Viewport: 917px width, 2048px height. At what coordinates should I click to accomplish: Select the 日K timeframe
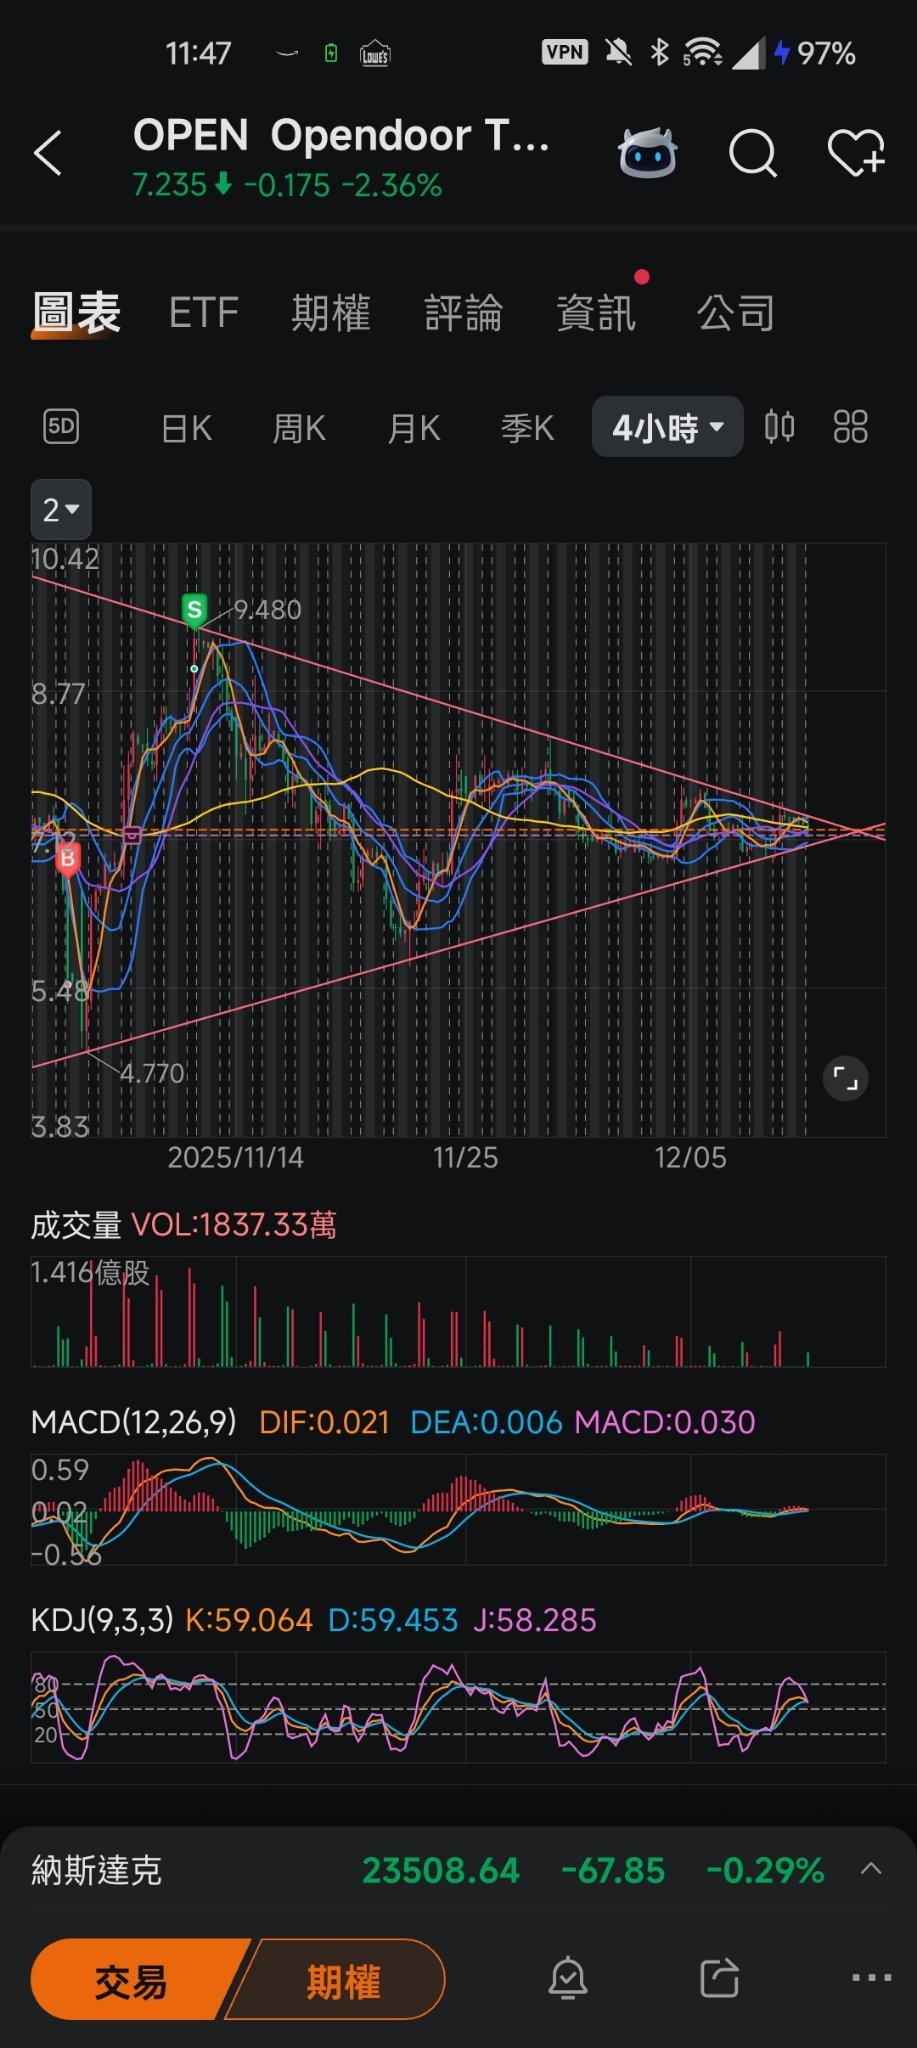[187, 428]
